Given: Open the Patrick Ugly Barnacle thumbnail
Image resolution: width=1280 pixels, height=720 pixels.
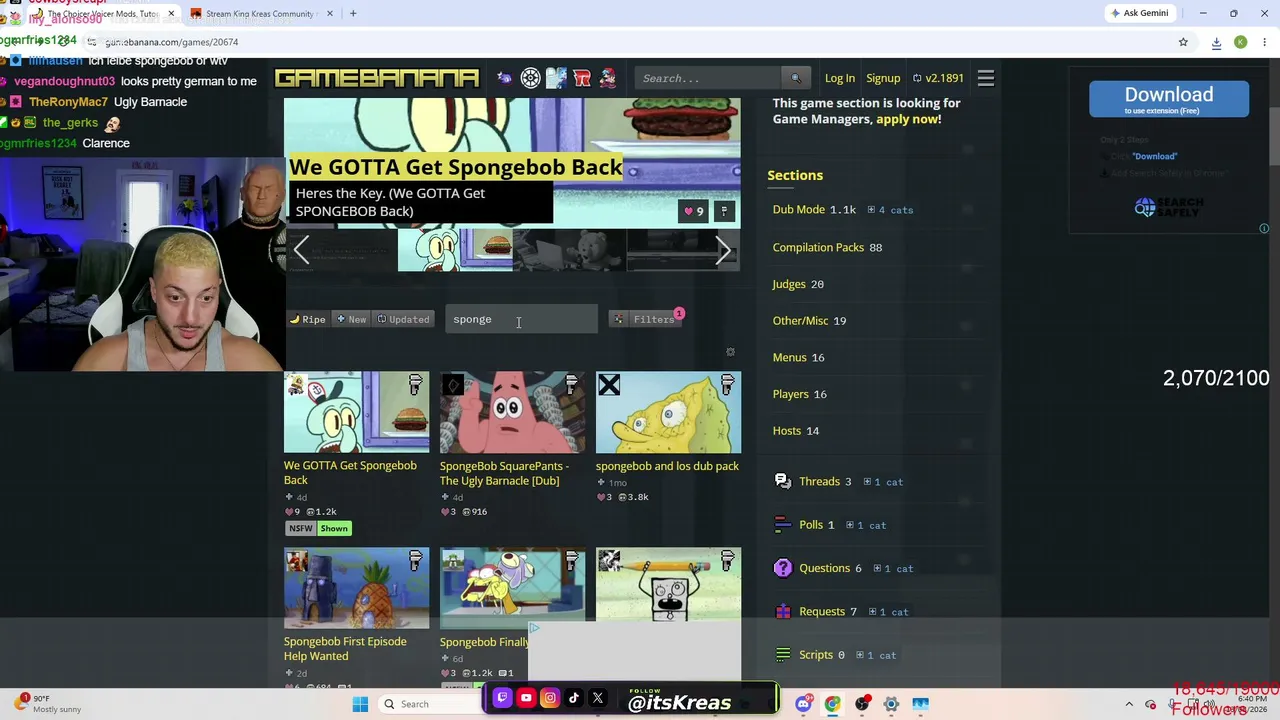Looking at the screenshot, I should [x=513, y=412].
